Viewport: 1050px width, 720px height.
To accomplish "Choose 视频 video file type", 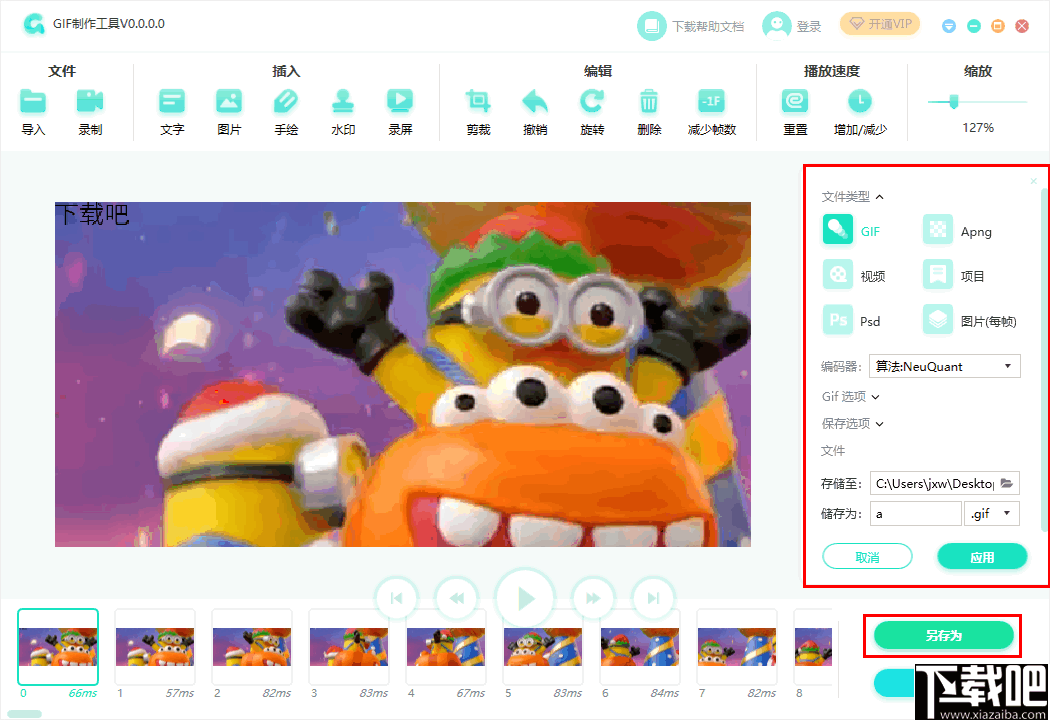I will [838, 275].
